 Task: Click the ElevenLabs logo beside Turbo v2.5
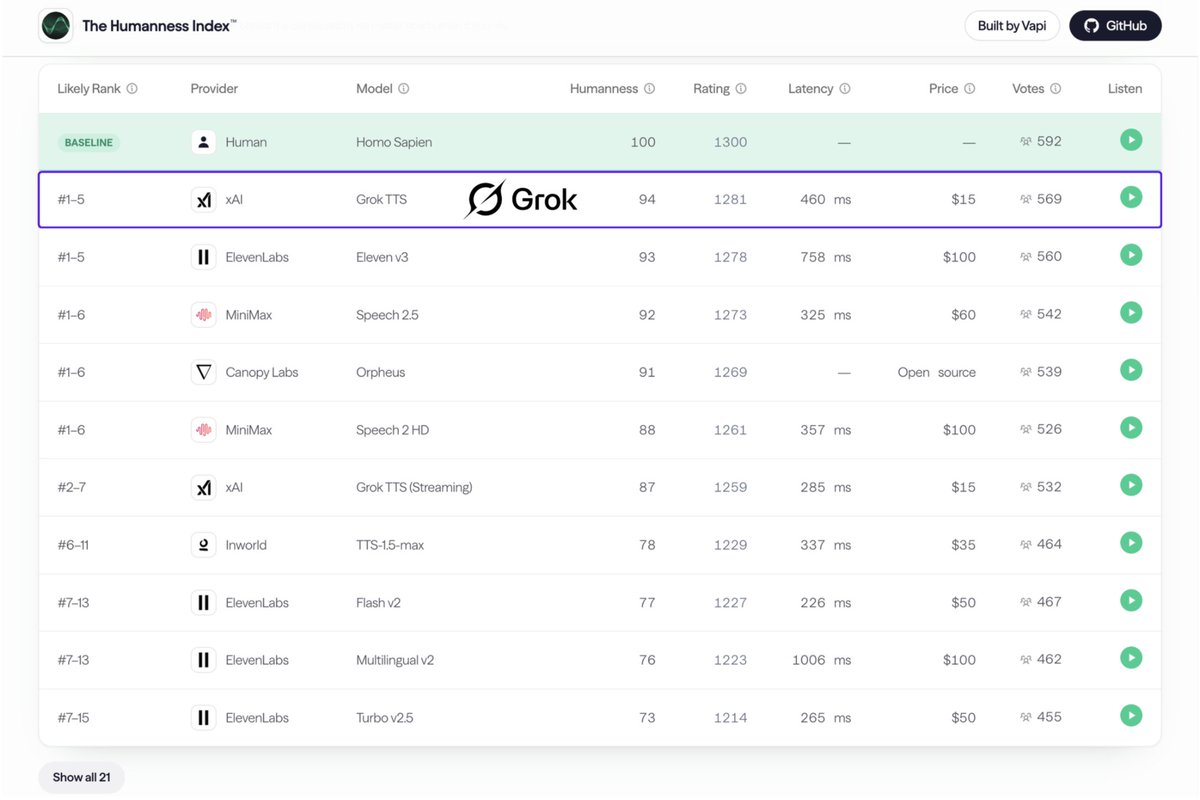click(x=204, y=717)
